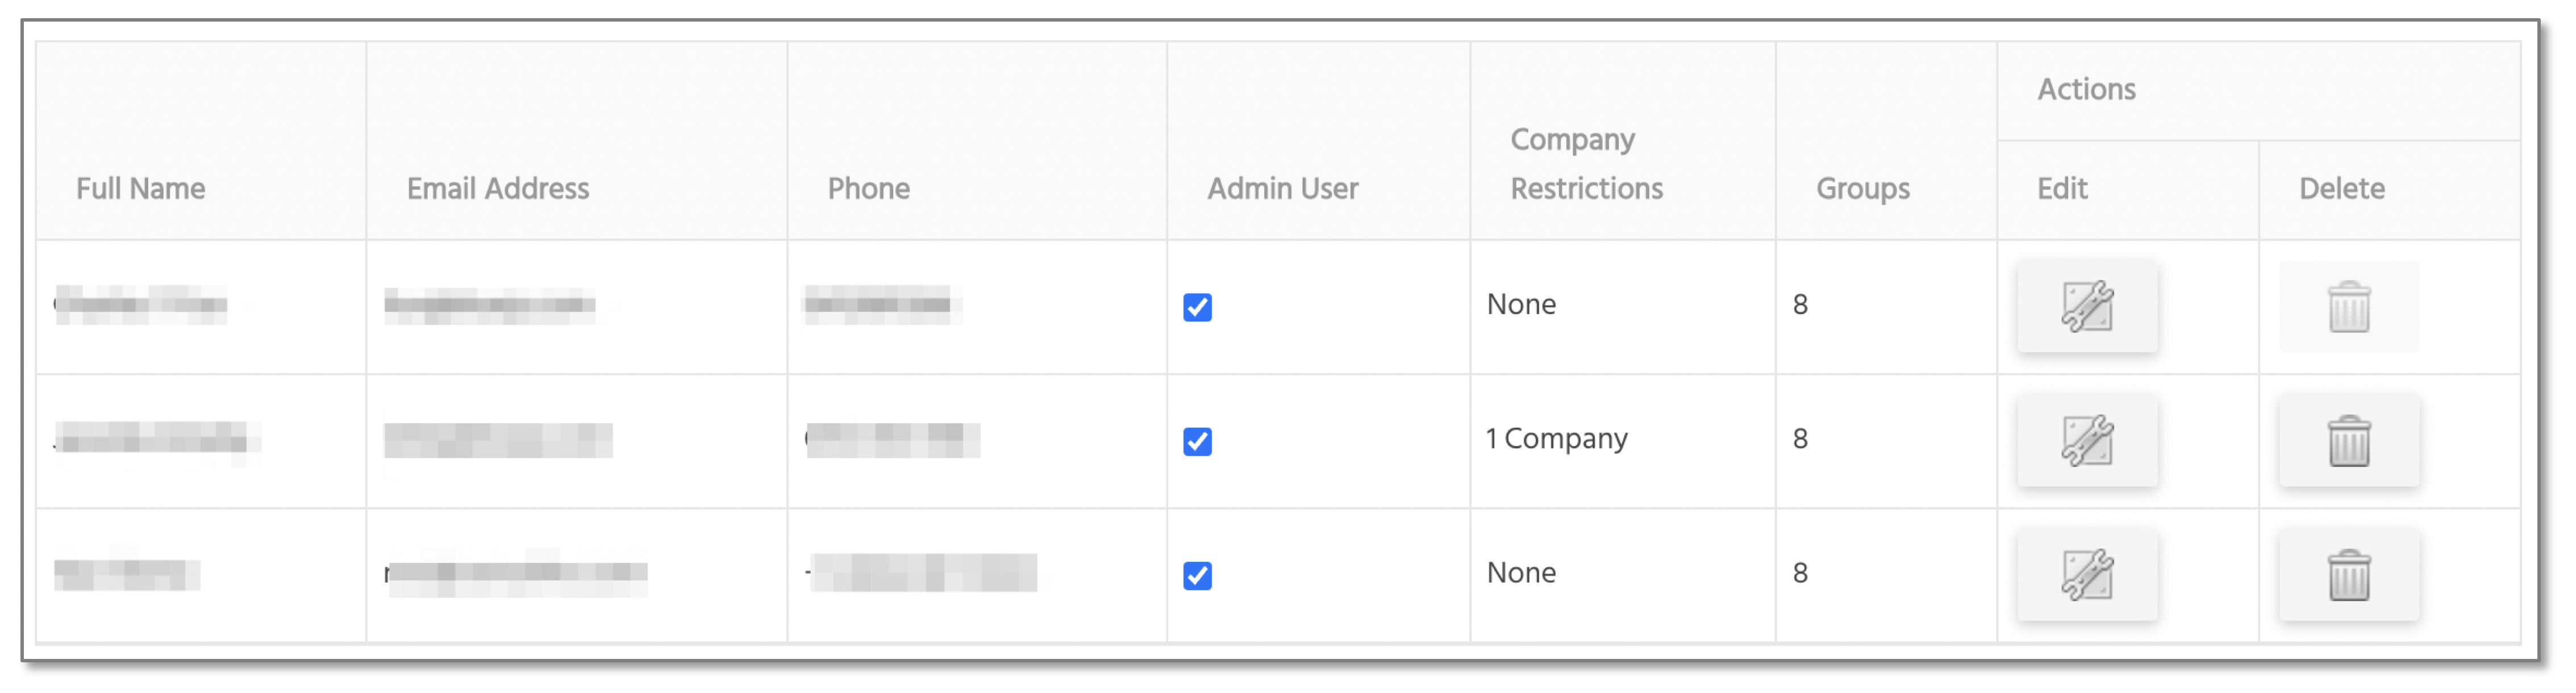Click the disabled trash icon in first row

(2348, 306)
